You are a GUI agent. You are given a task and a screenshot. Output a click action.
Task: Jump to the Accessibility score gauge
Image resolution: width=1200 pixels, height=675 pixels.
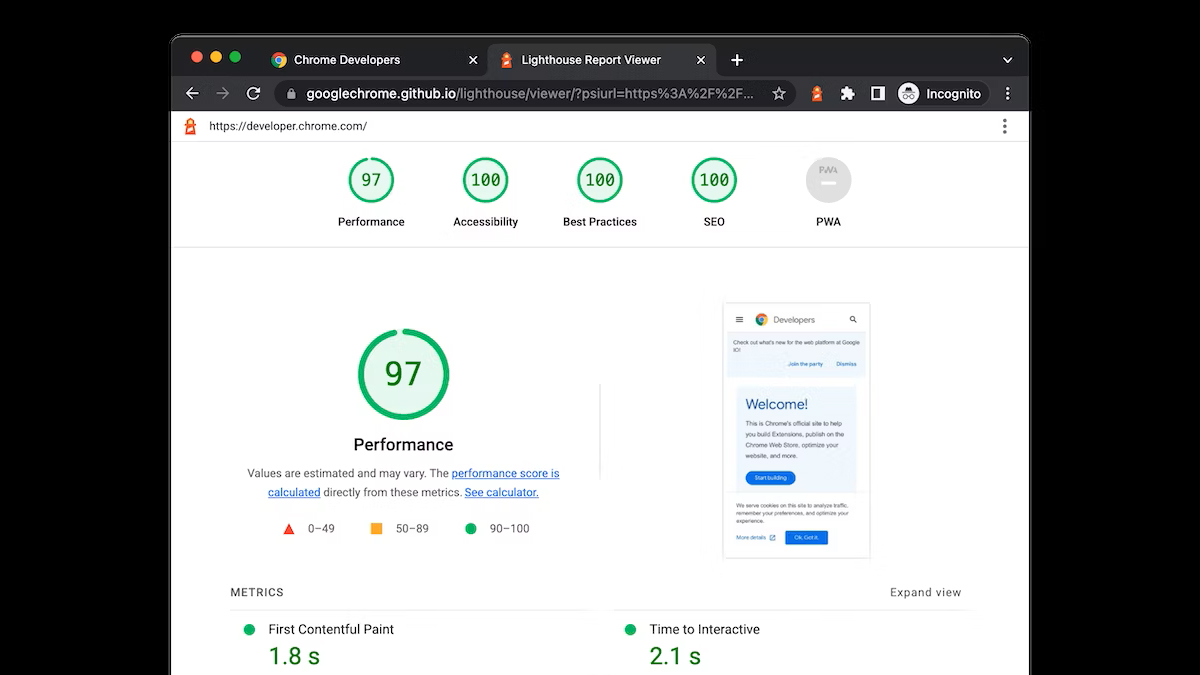[485, 181]
